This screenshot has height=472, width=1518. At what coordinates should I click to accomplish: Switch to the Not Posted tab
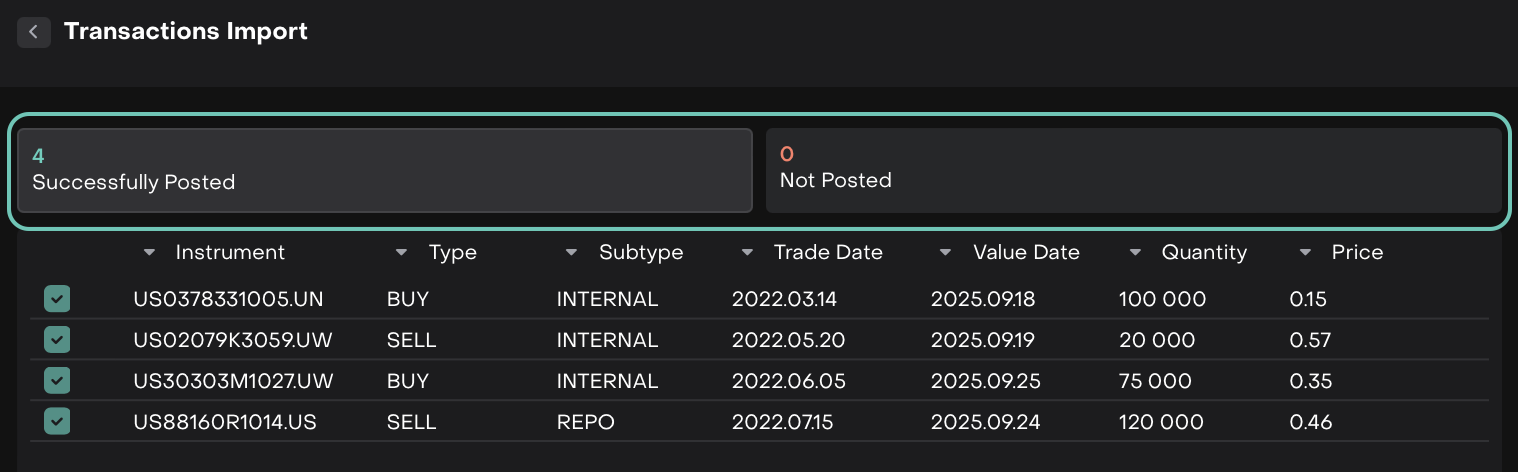(1133, 170)
